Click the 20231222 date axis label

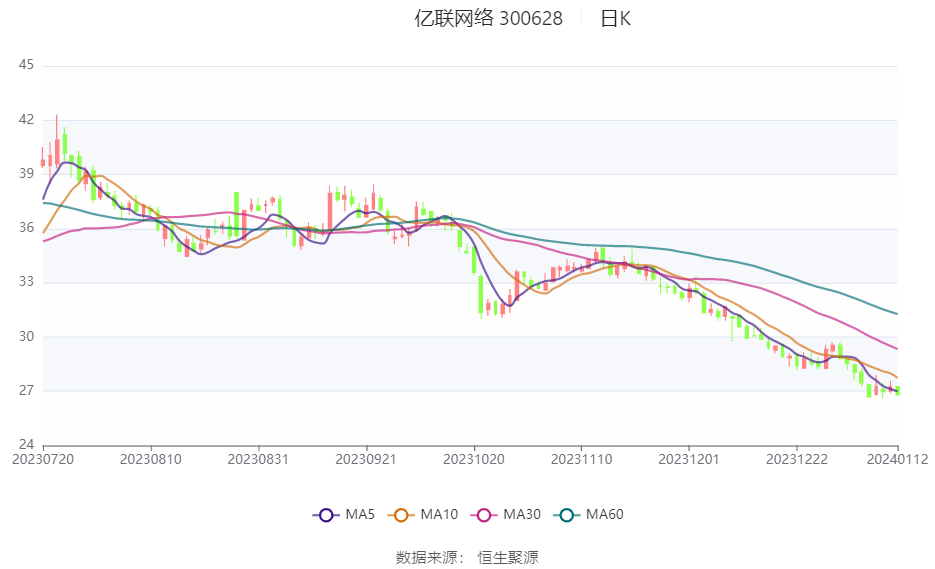(x=797, y=459)
